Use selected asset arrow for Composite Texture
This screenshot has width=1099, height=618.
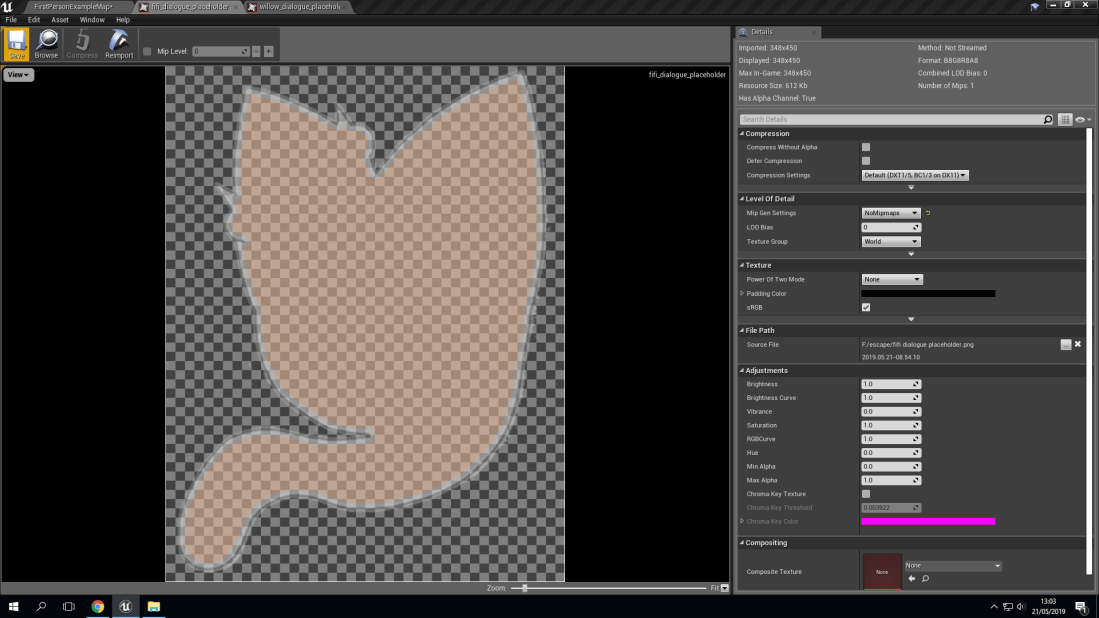911,578
